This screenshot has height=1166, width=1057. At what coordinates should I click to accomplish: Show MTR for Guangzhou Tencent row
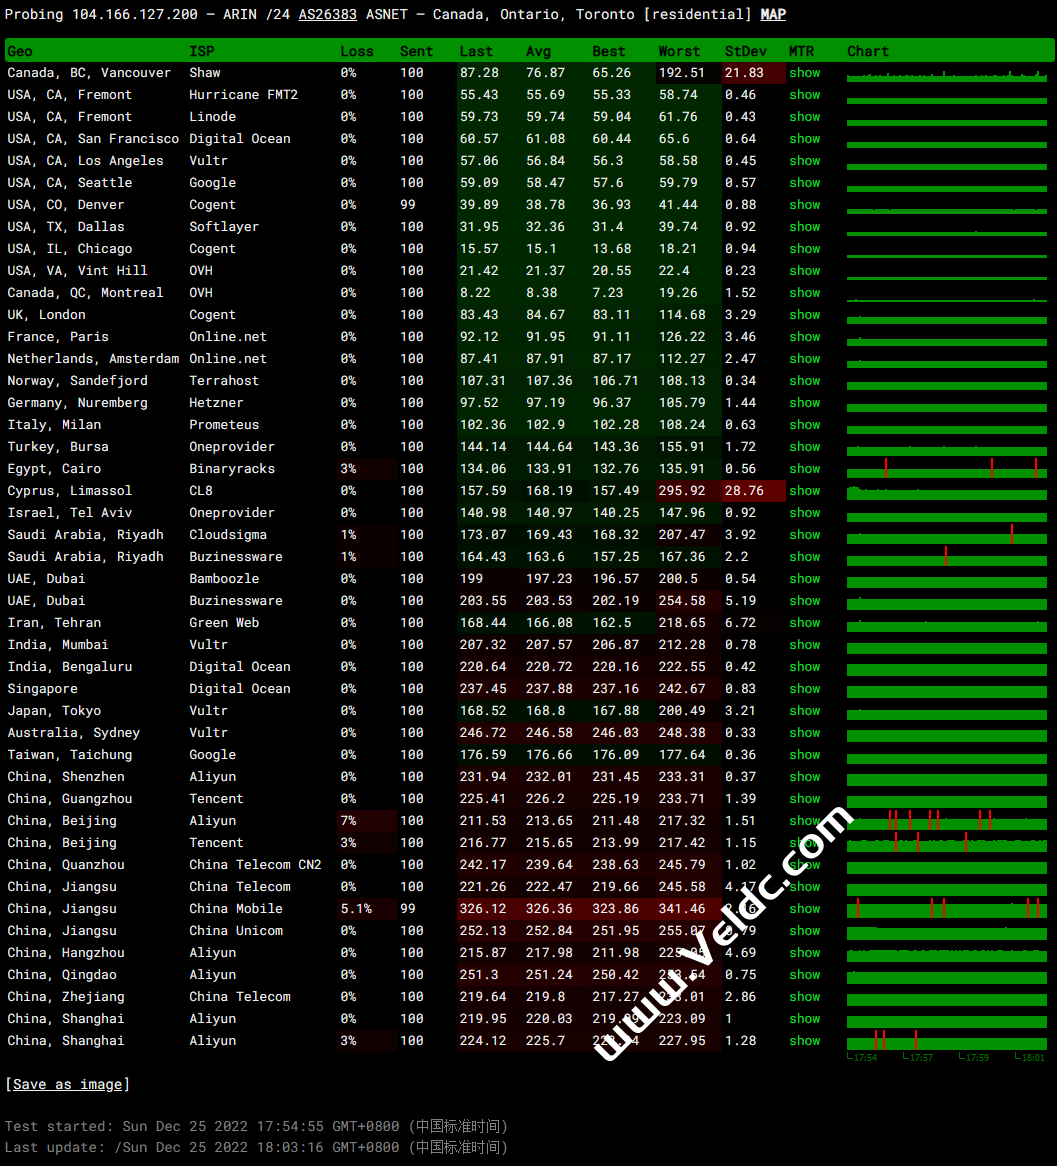(x=804, y=799)
